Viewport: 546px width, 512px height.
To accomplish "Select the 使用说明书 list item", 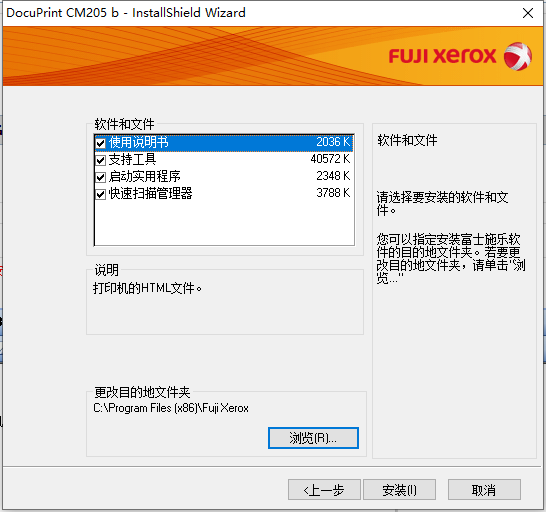I will point(224,143).
